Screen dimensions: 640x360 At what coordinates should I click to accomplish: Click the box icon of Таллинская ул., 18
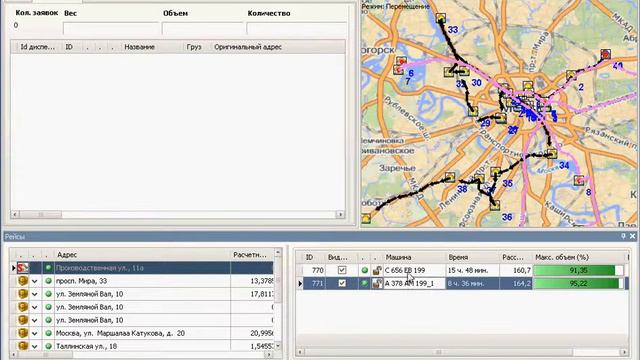tap(23, 346)
